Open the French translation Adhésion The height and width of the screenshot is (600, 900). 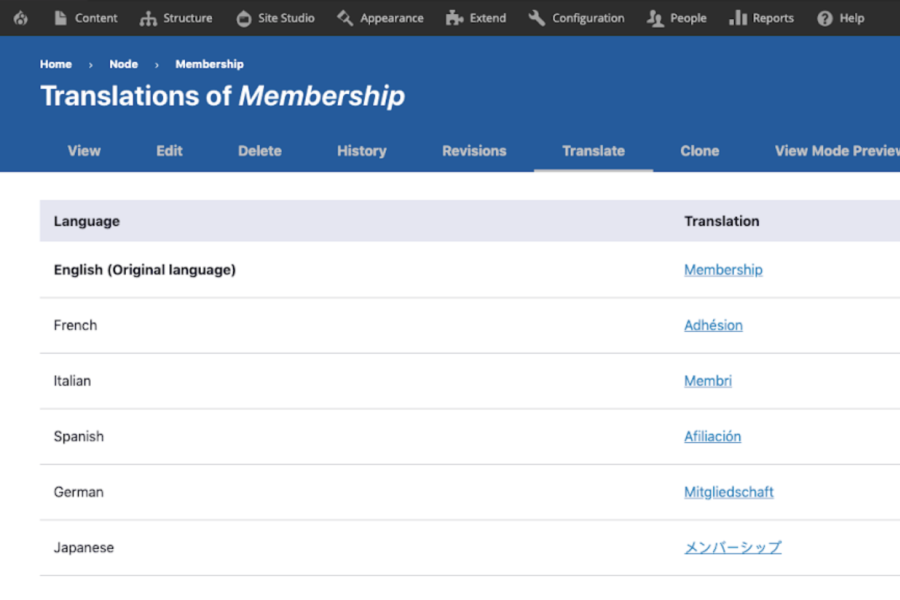(713, 325)
